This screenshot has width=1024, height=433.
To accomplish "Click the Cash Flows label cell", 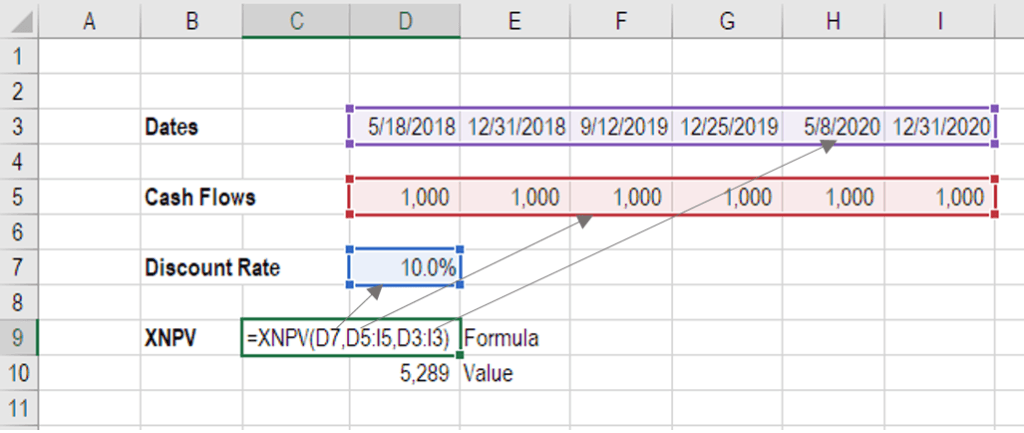I will point(200,197).
